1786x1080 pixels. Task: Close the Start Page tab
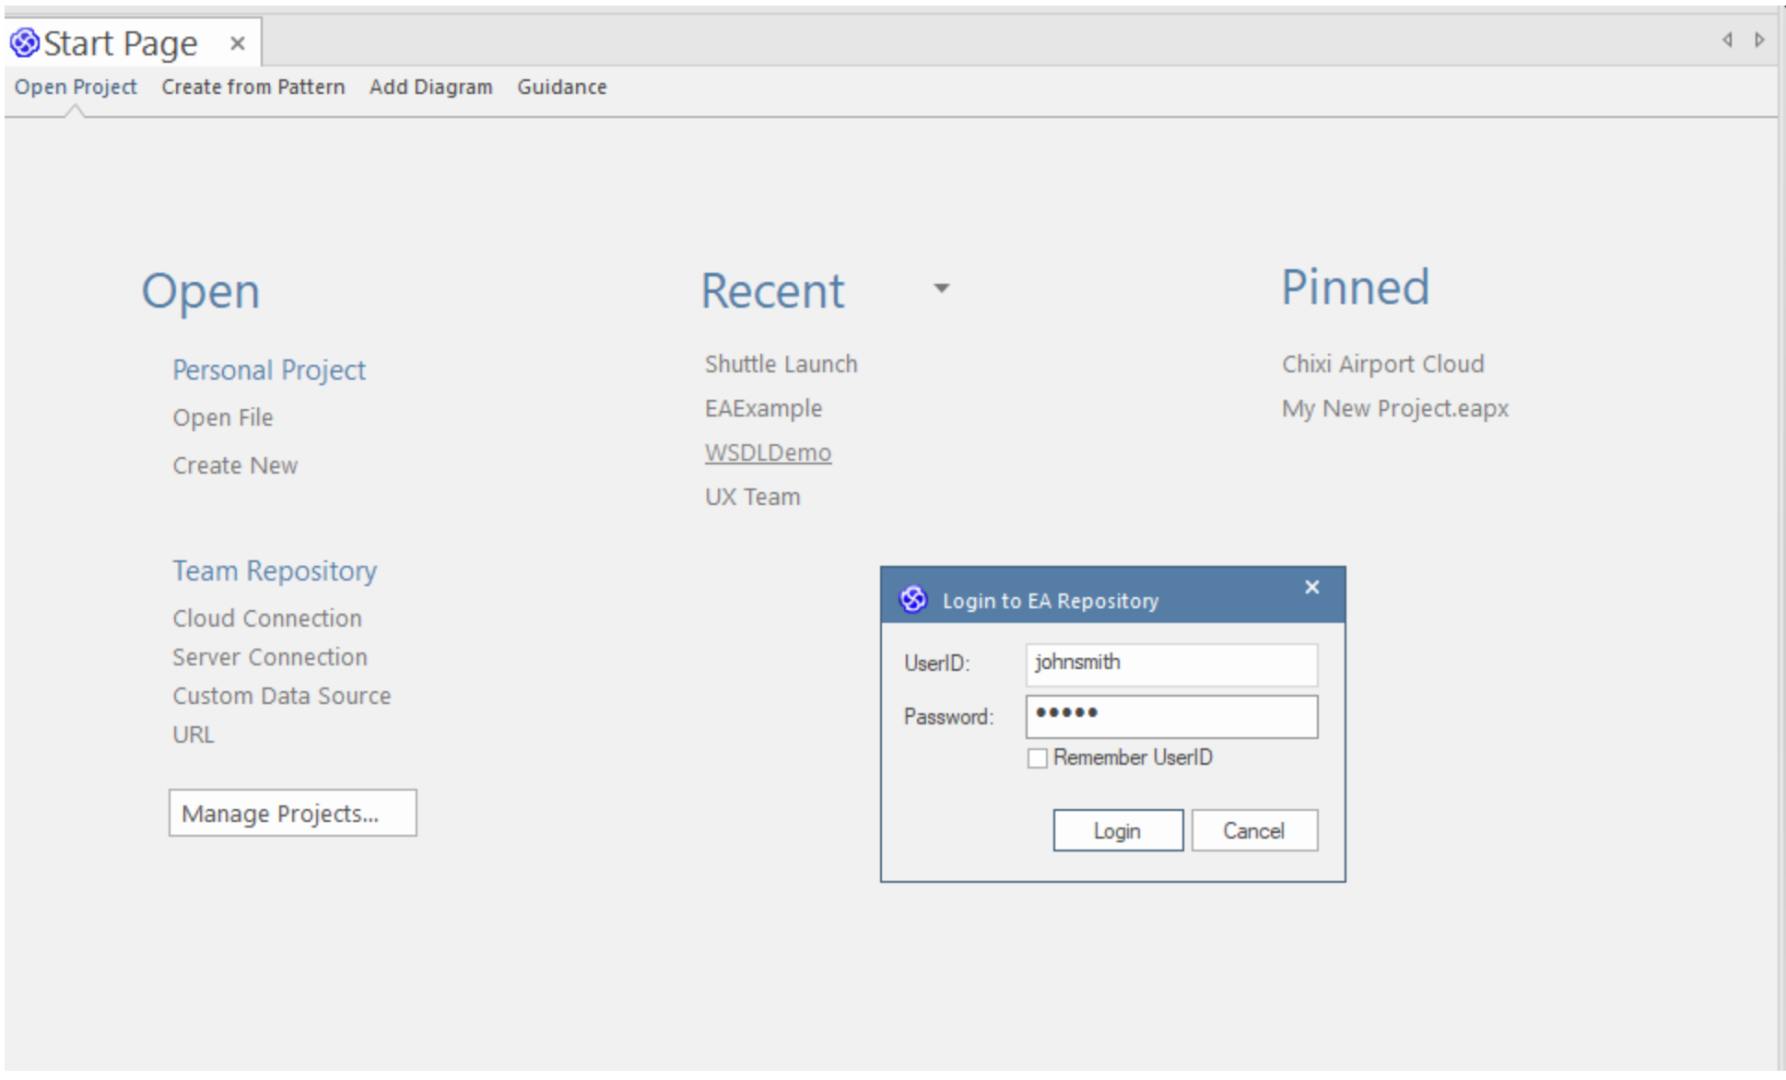coord(237,43)
